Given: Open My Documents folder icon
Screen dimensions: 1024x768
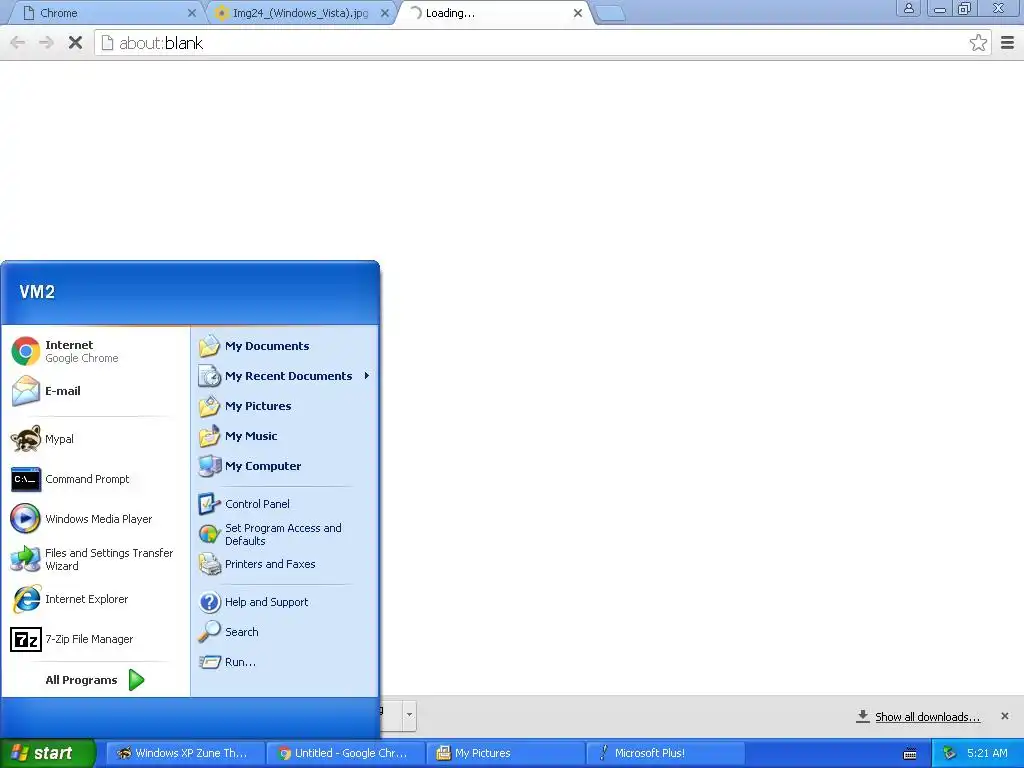Looking at the screenshot, I should pyautogui.click(x=210, y=346).
